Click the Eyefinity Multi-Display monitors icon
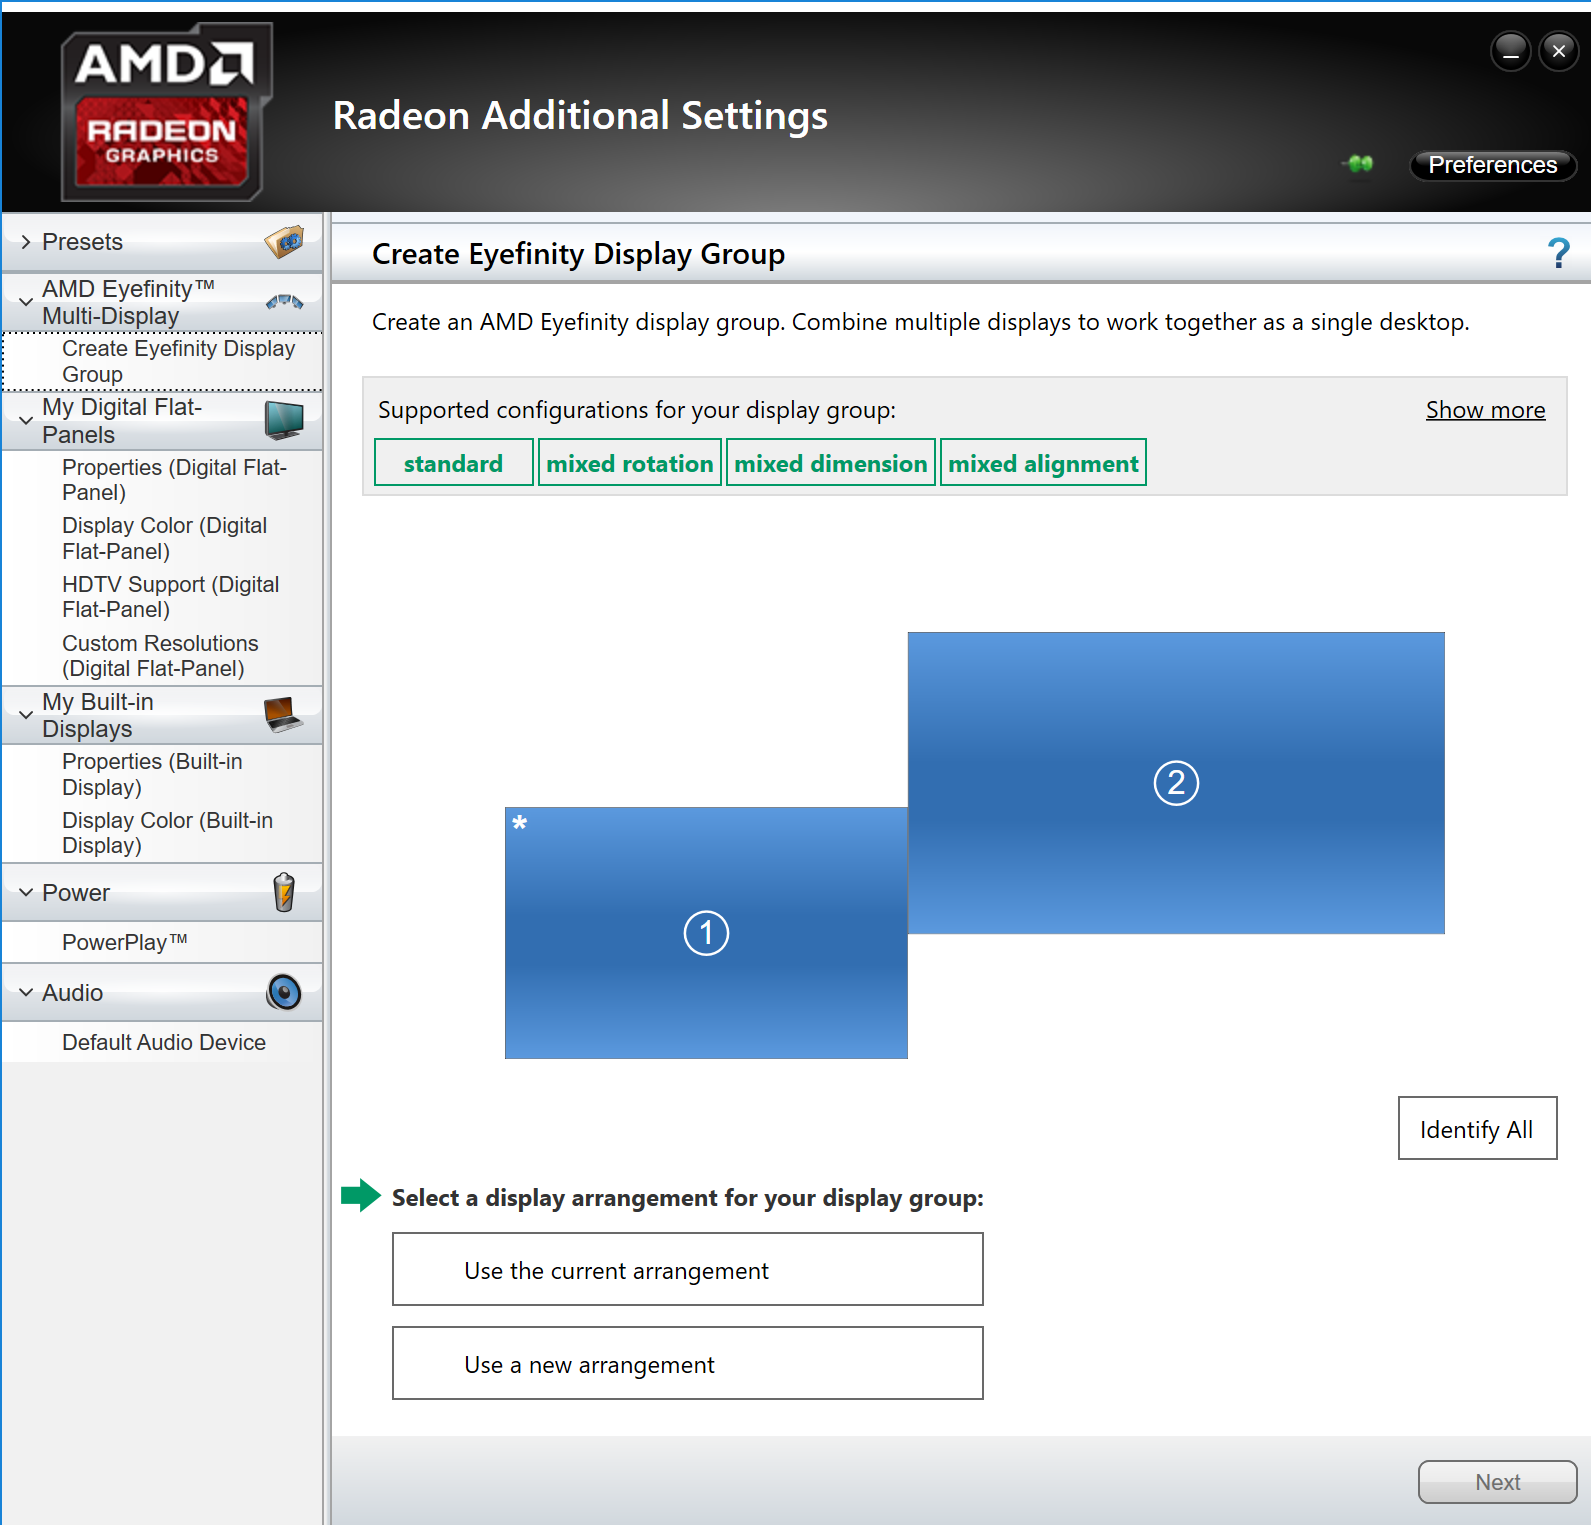The image size is (1591, 1525). click(x=284, y=302)
